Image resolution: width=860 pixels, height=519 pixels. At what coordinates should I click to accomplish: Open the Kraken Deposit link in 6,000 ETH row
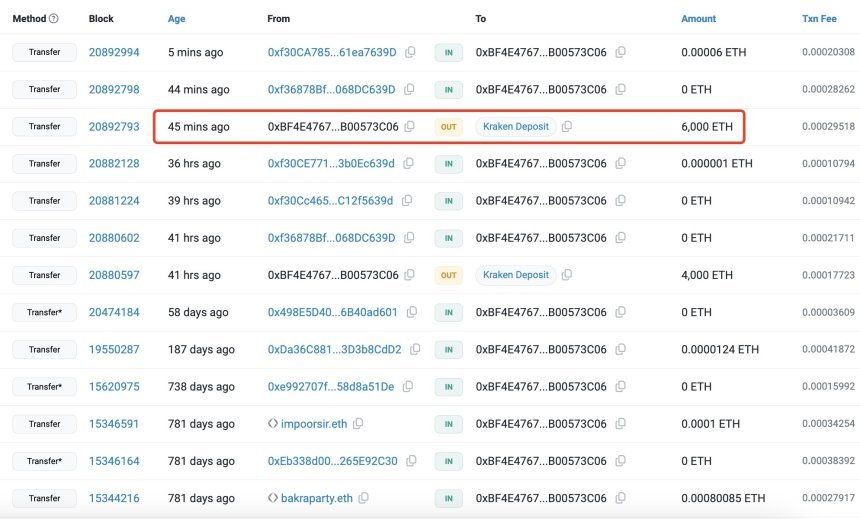tap(516, 126)
